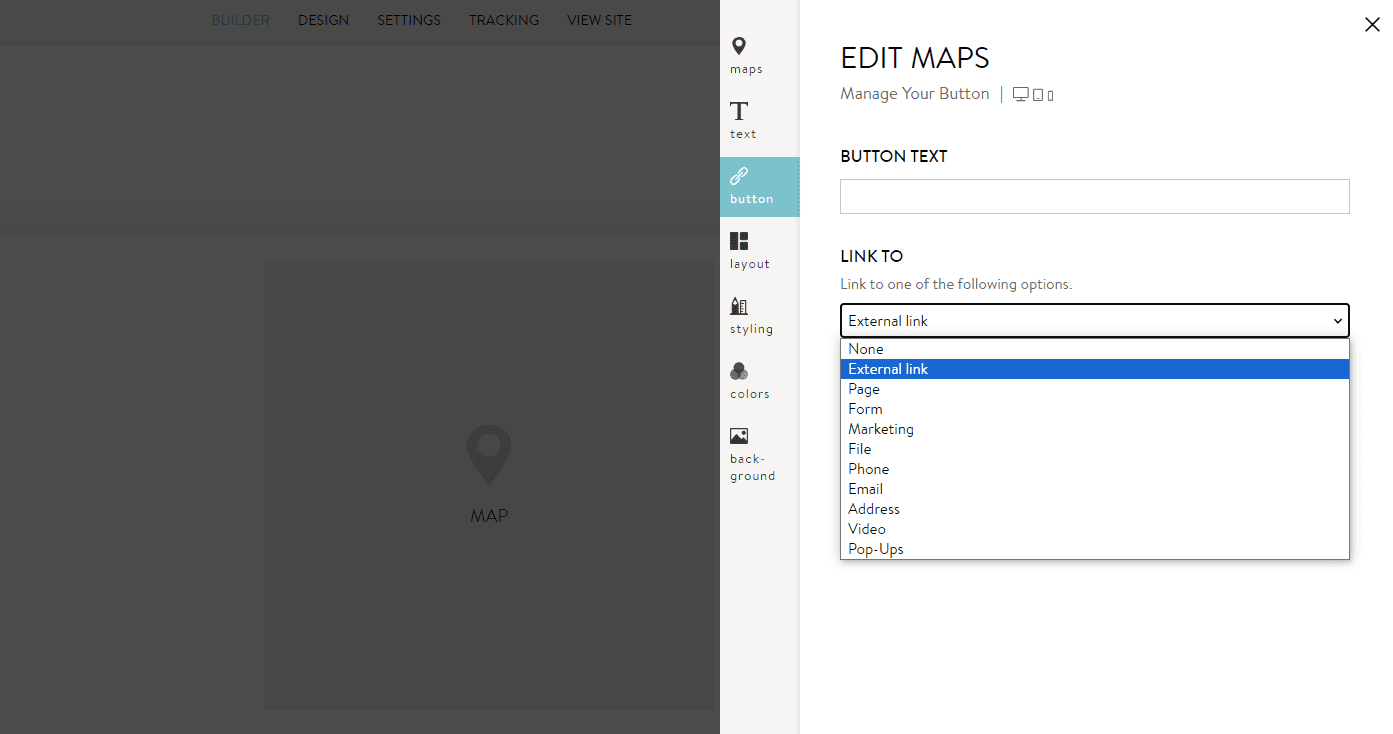The height and width of the screenshot is (734, 1393).
Task: Select the tablet device view icon
Action: pyautogui.click(x=1038, y=95)
